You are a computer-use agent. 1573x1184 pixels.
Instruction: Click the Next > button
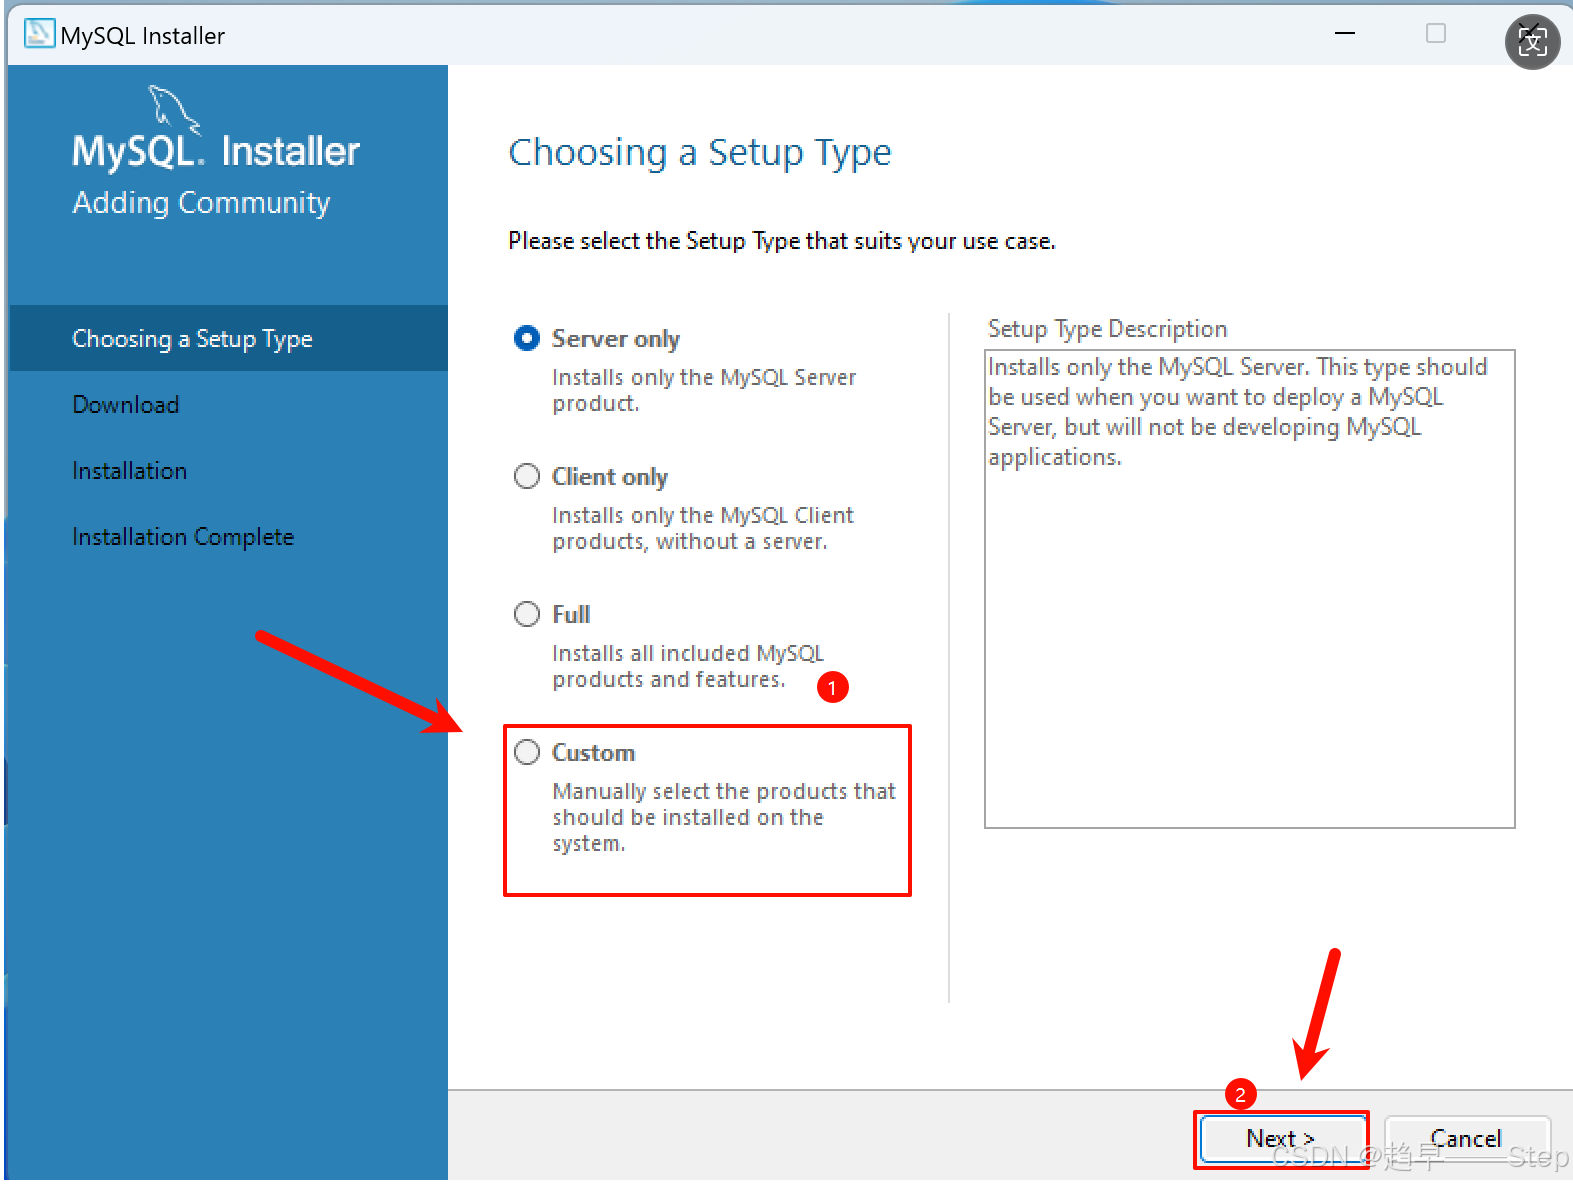[1281, 1139]
